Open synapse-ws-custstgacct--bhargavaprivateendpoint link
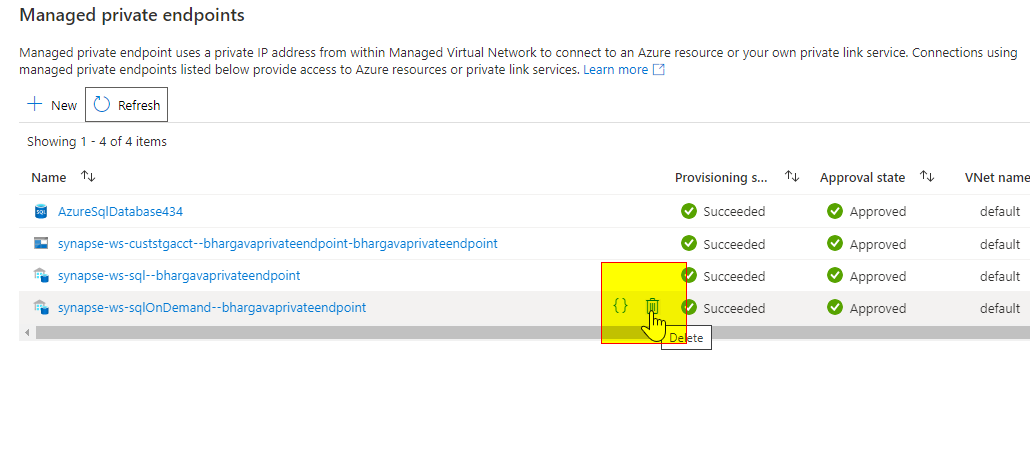Viewport: 1030px width, 456px height. coord(277,243)
